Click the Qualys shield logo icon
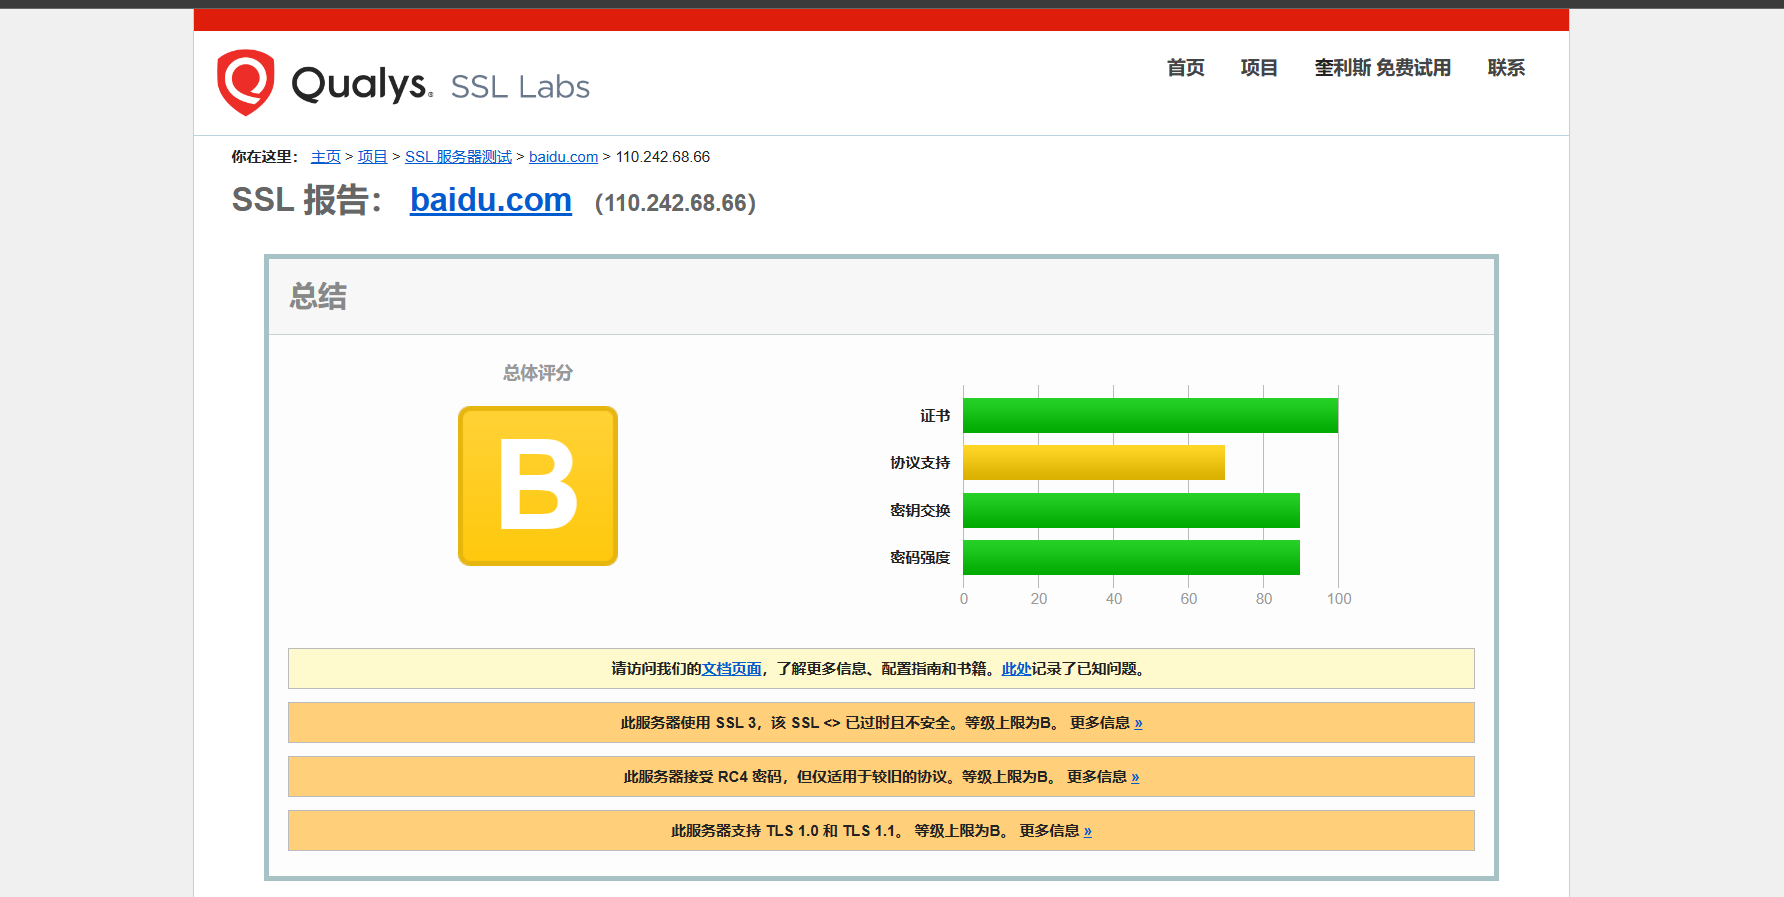 (x=245, y=82)
